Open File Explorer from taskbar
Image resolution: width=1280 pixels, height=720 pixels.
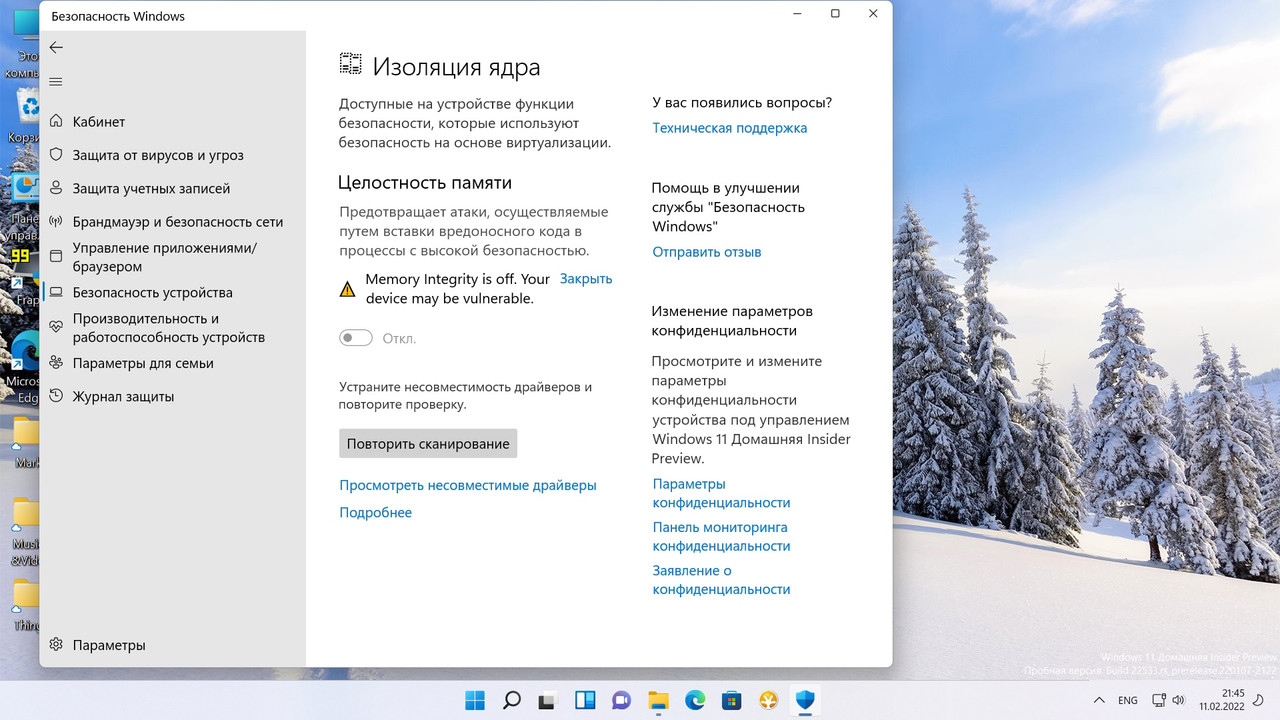pos(658,700)
